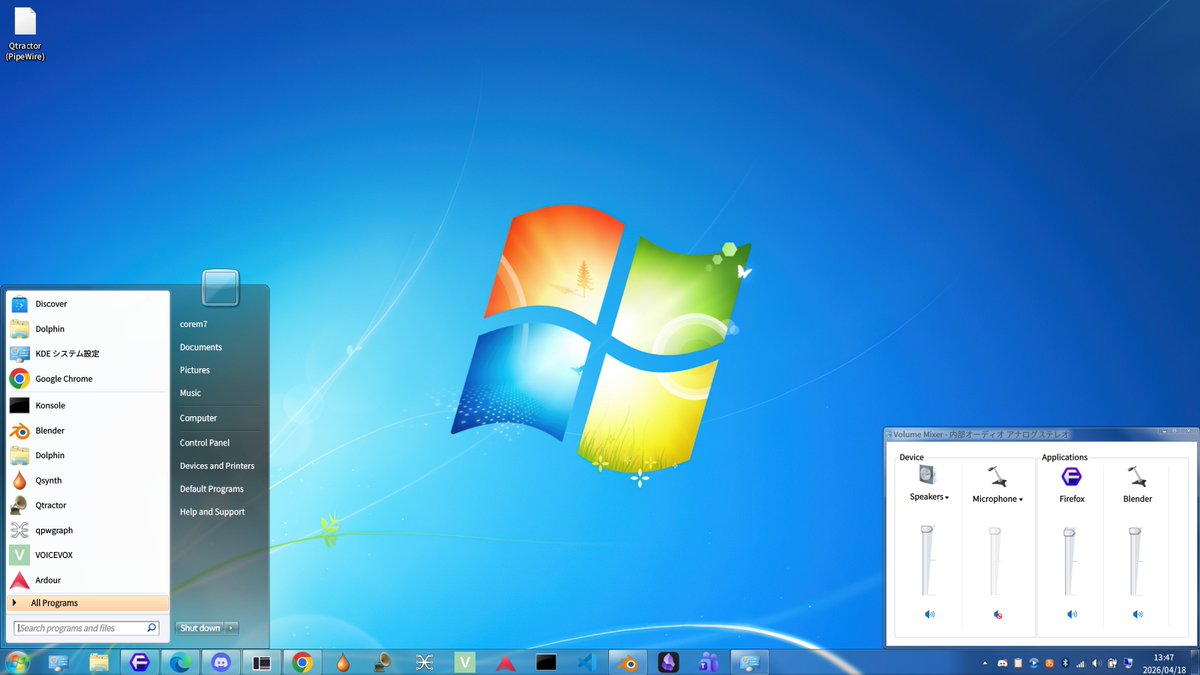Open the corem7 user folder link
The image size is (1200, 675).
click(193, 324)
